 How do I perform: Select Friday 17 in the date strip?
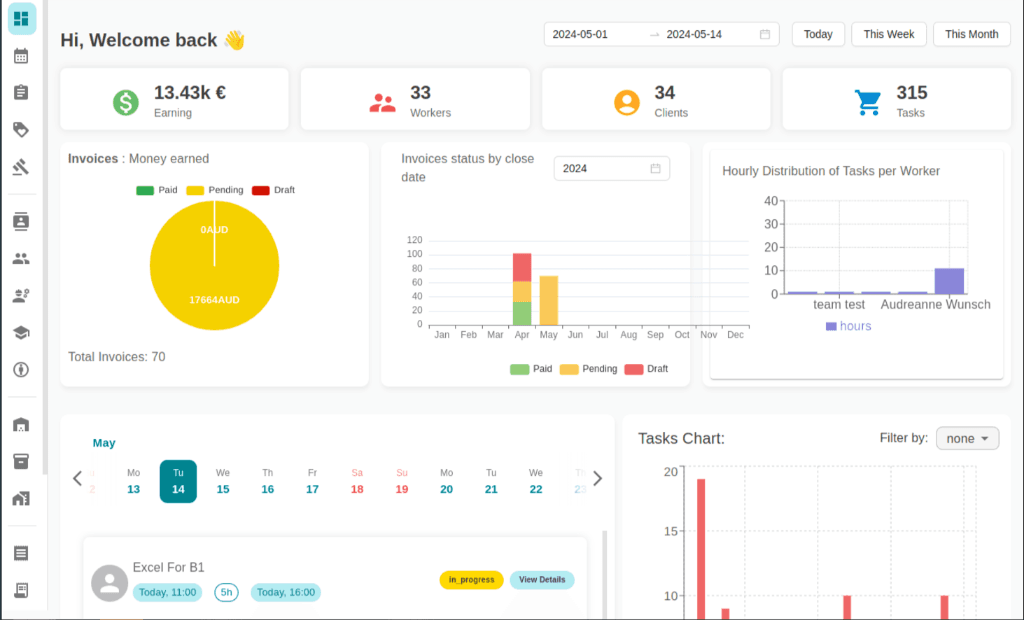click(x=312, y=481)
